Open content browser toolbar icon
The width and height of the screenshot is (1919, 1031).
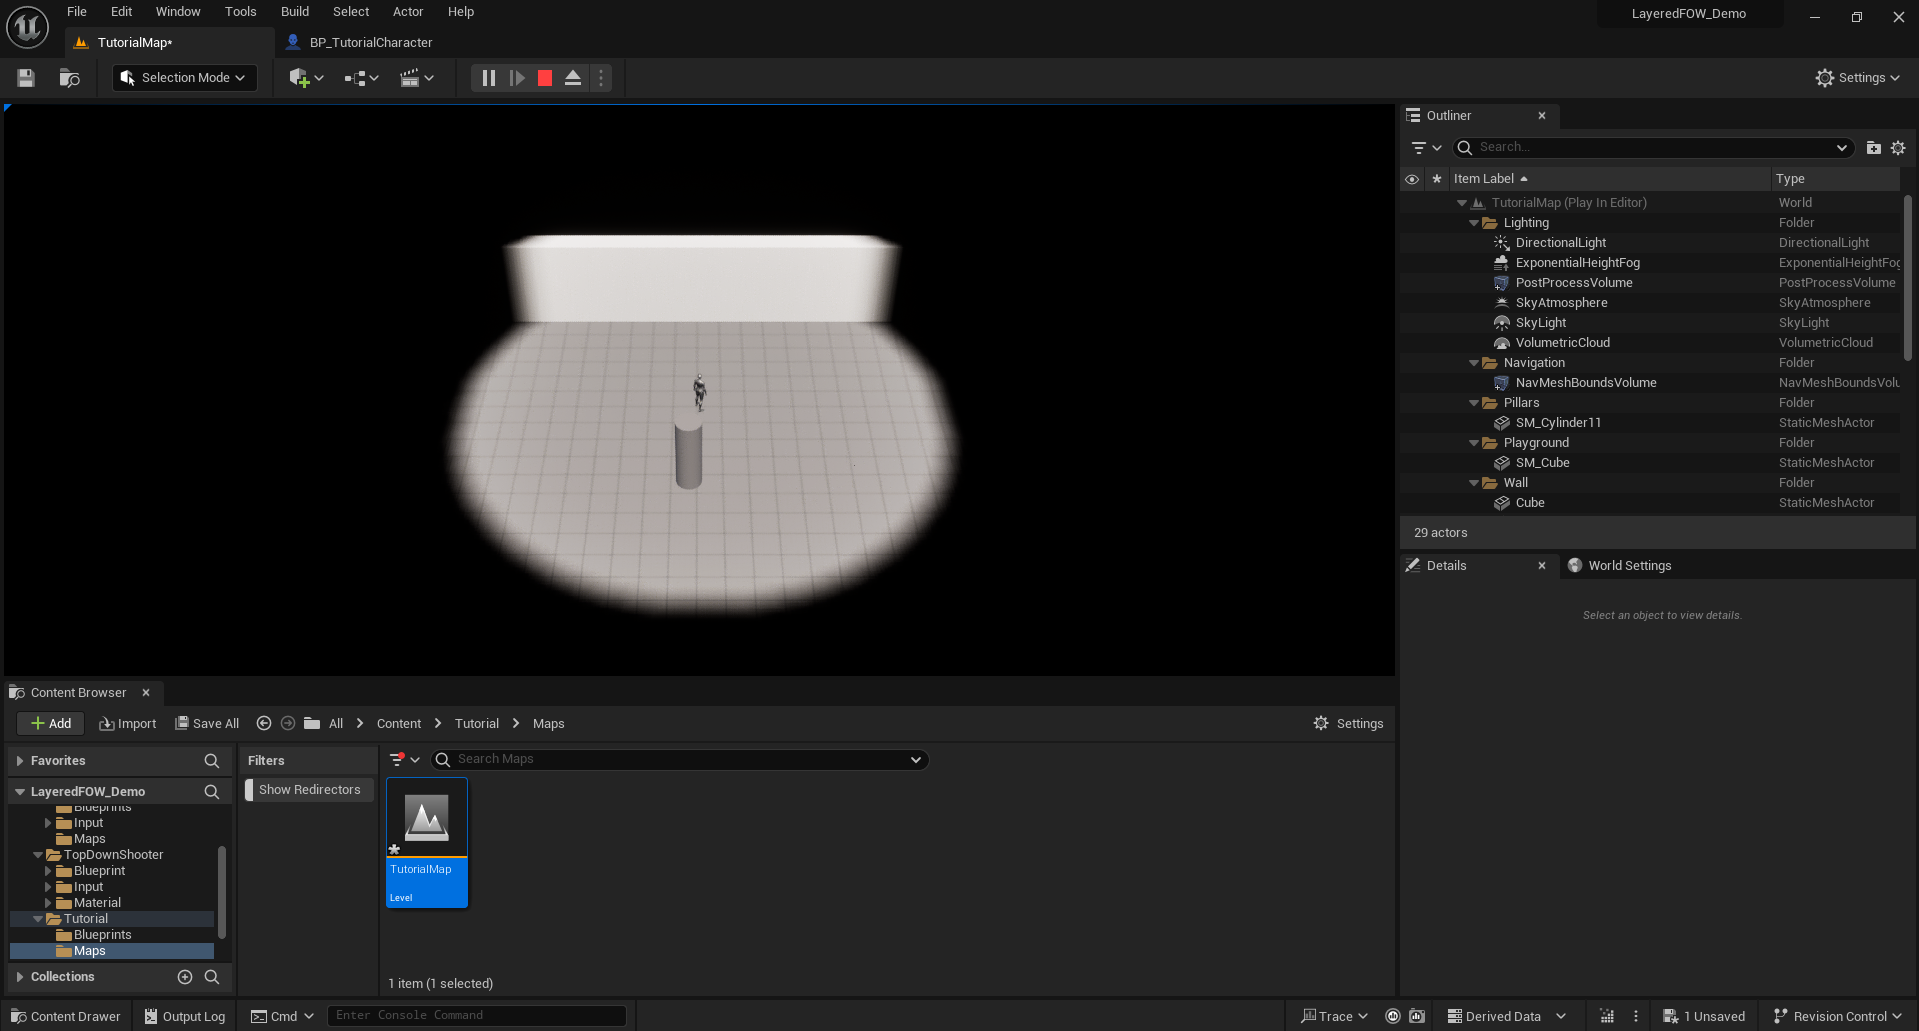click(x=69, y=78)
